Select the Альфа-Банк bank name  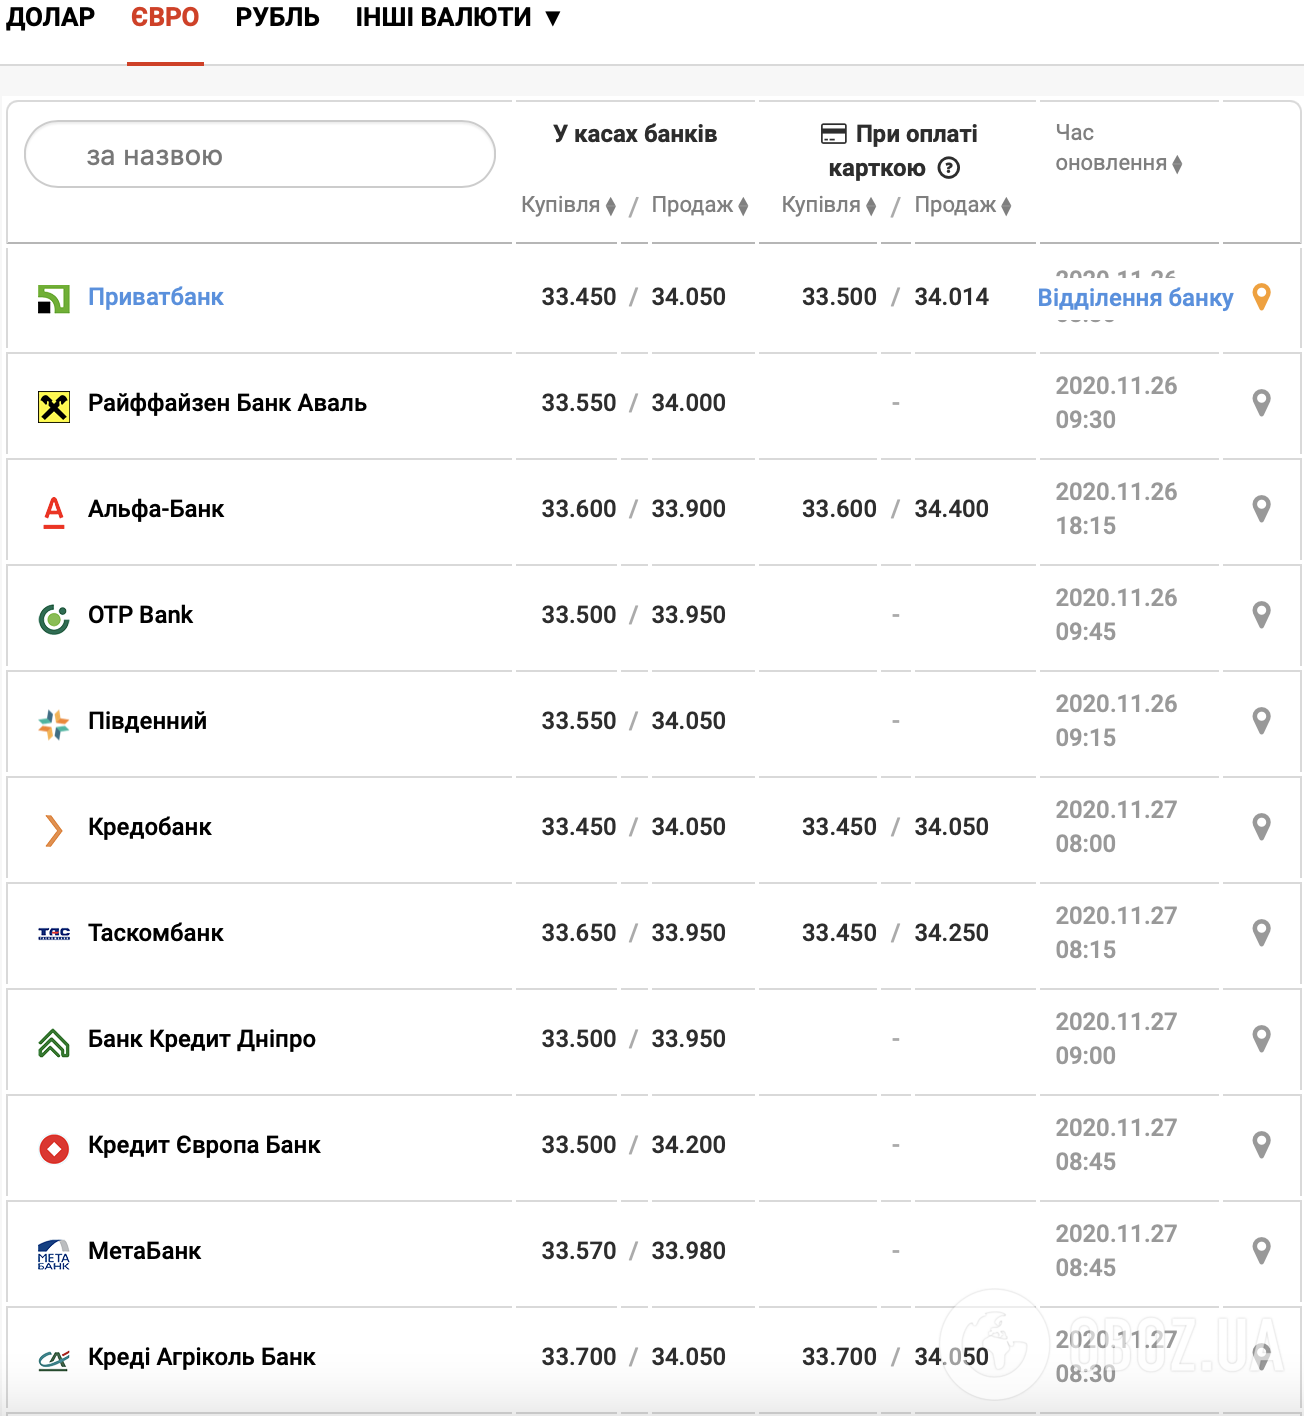156,509
